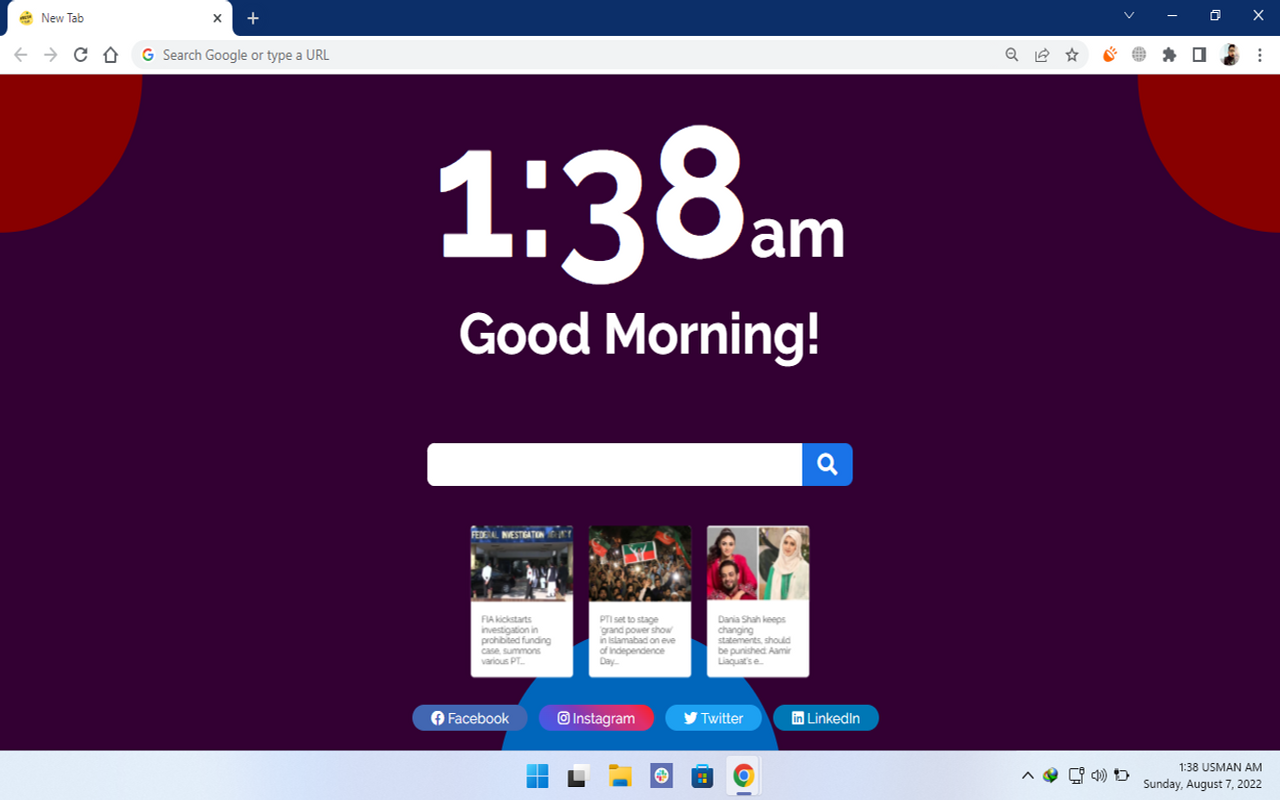Open FIA kickstarts investigation news card

[522, 601]
